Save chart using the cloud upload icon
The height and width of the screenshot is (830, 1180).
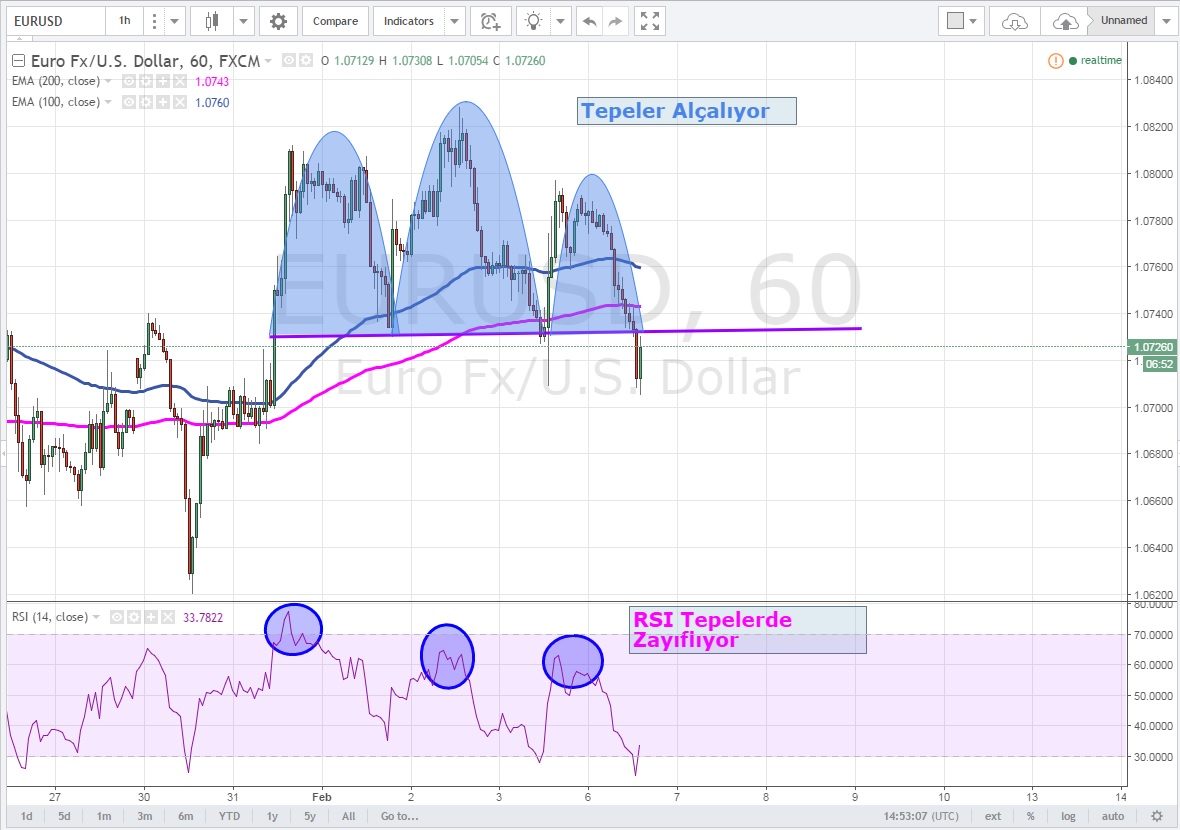pos(1066,21)
